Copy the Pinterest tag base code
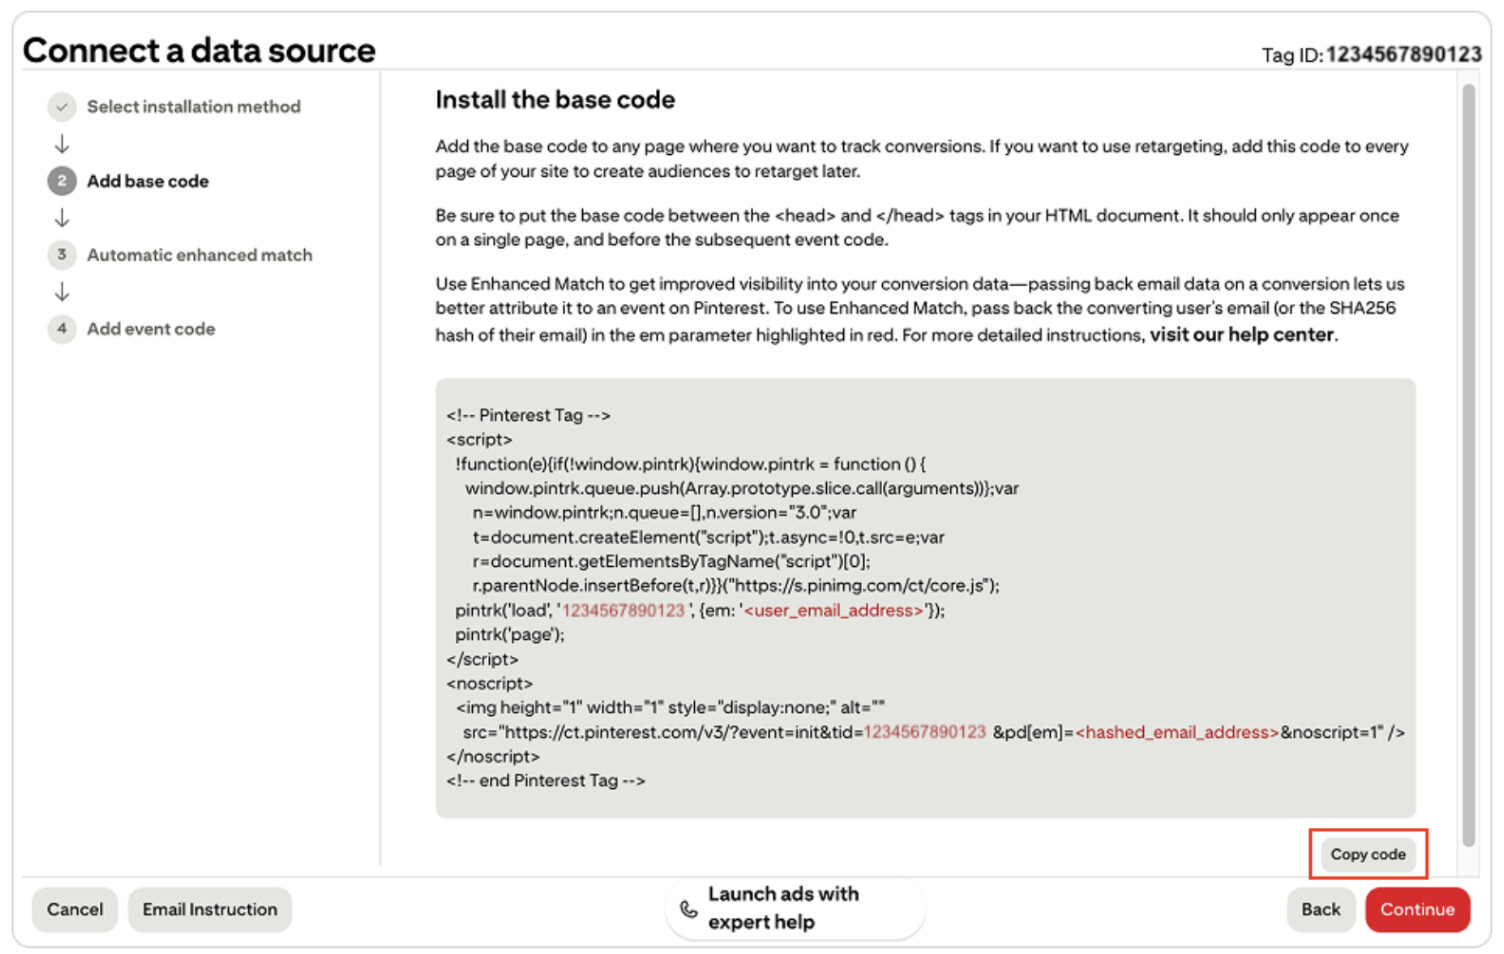Viewport: 1504px width, 954px height. (x=1367, y=854)
